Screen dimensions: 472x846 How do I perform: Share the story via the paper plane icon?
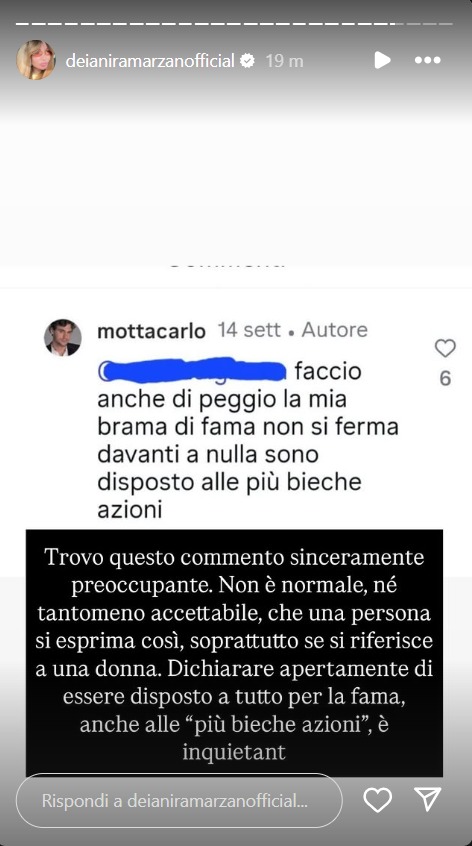[428, 799]
